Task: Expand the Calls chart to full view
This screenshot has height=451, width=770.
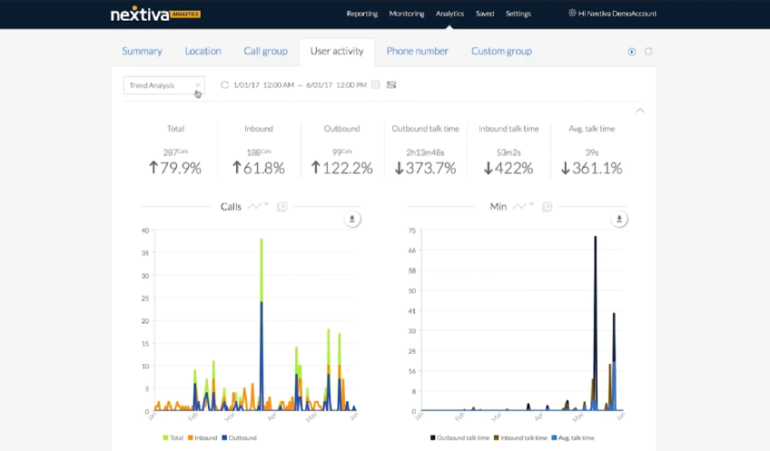Action: click(282, 207)
